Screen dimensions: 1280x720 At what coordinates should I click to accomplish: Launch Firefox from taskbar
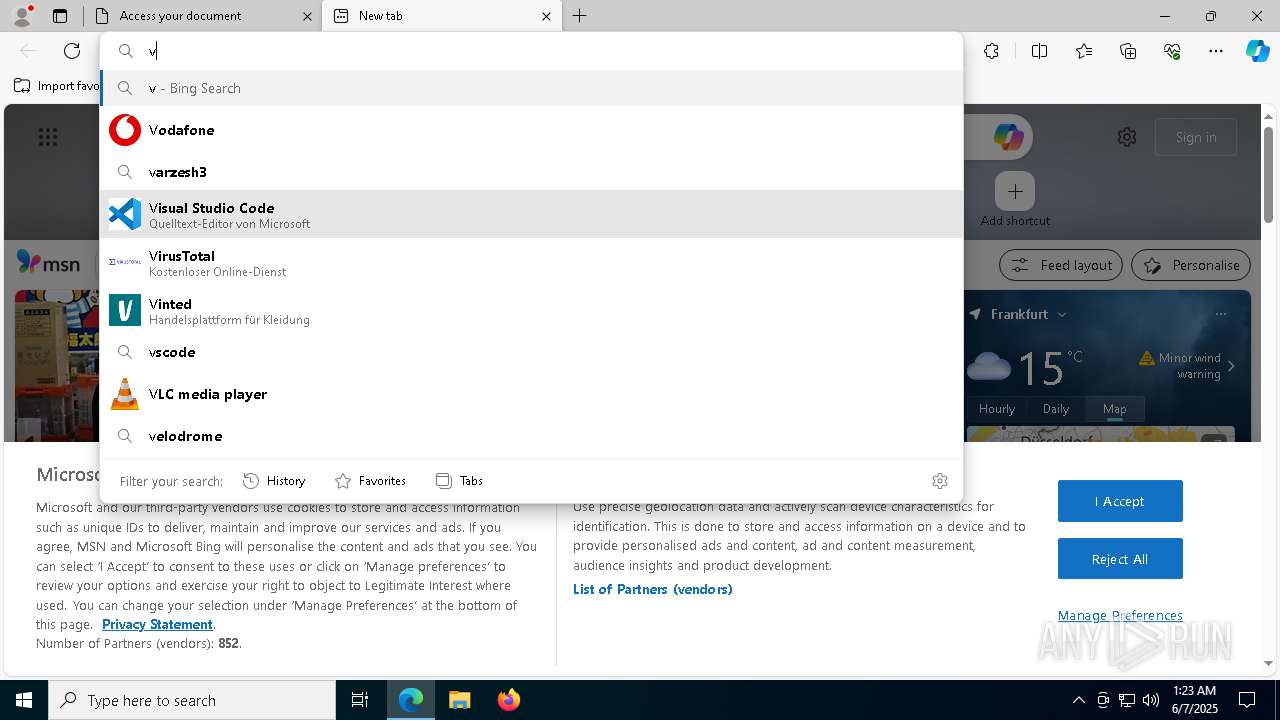pos(509,700)
